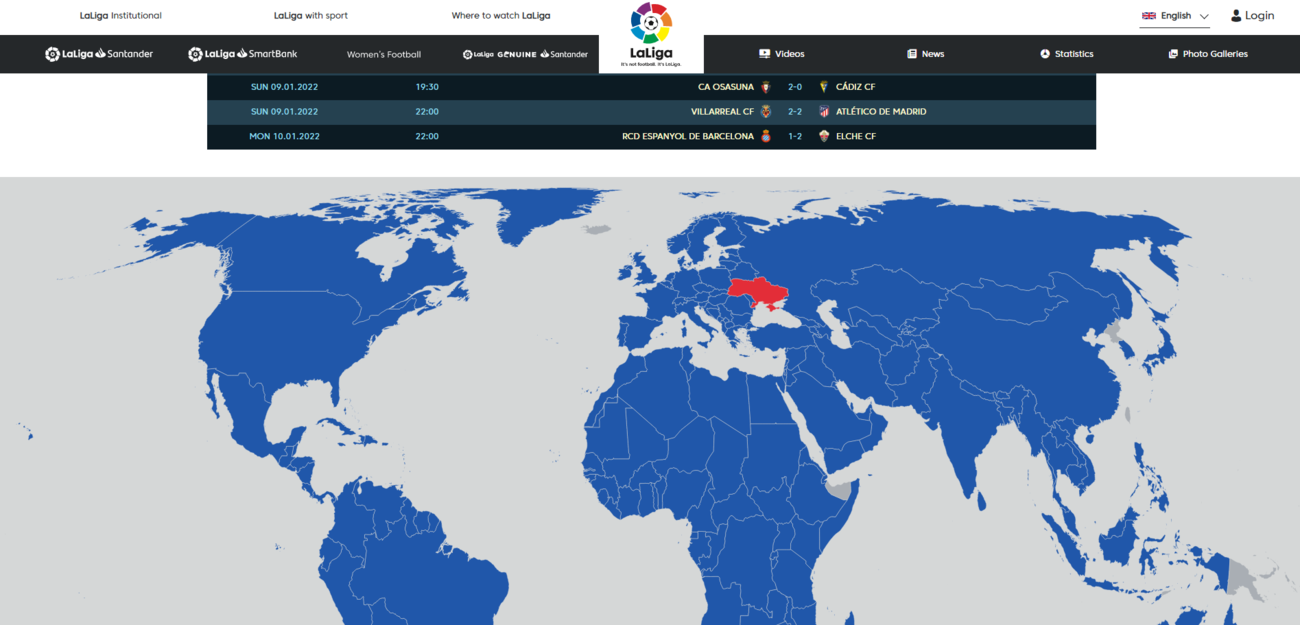Viewport: 1300px width, 625px height.
Task: Click the Villarreal CF team crest
Action: click(x=766, y=111)
